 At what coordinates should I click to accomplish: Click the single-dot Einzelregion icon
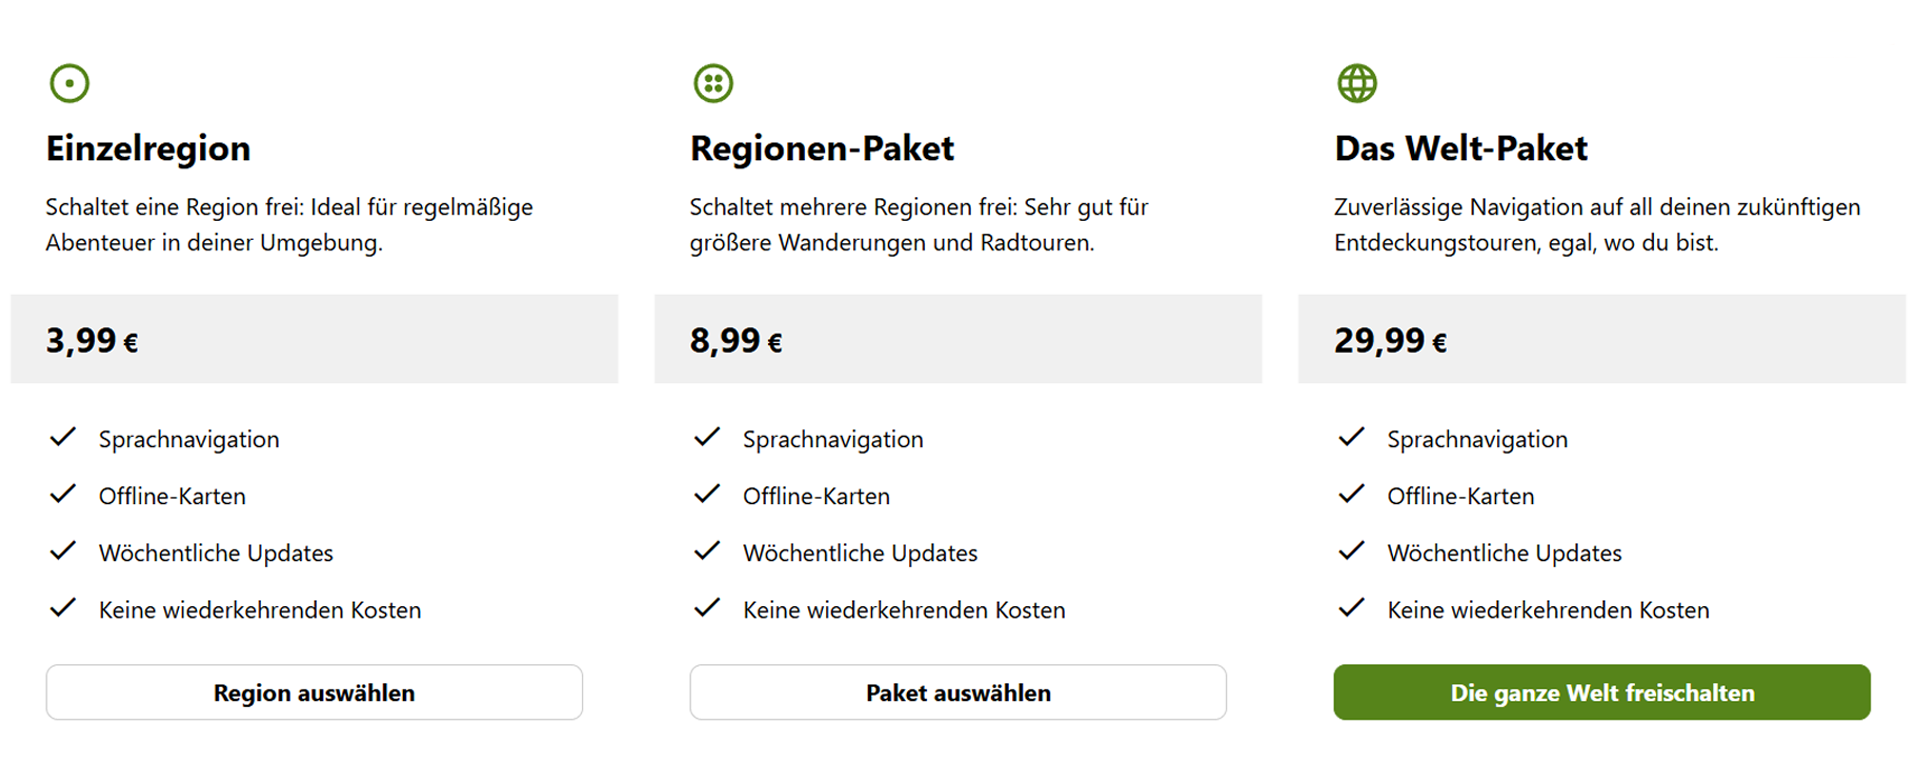69,83
